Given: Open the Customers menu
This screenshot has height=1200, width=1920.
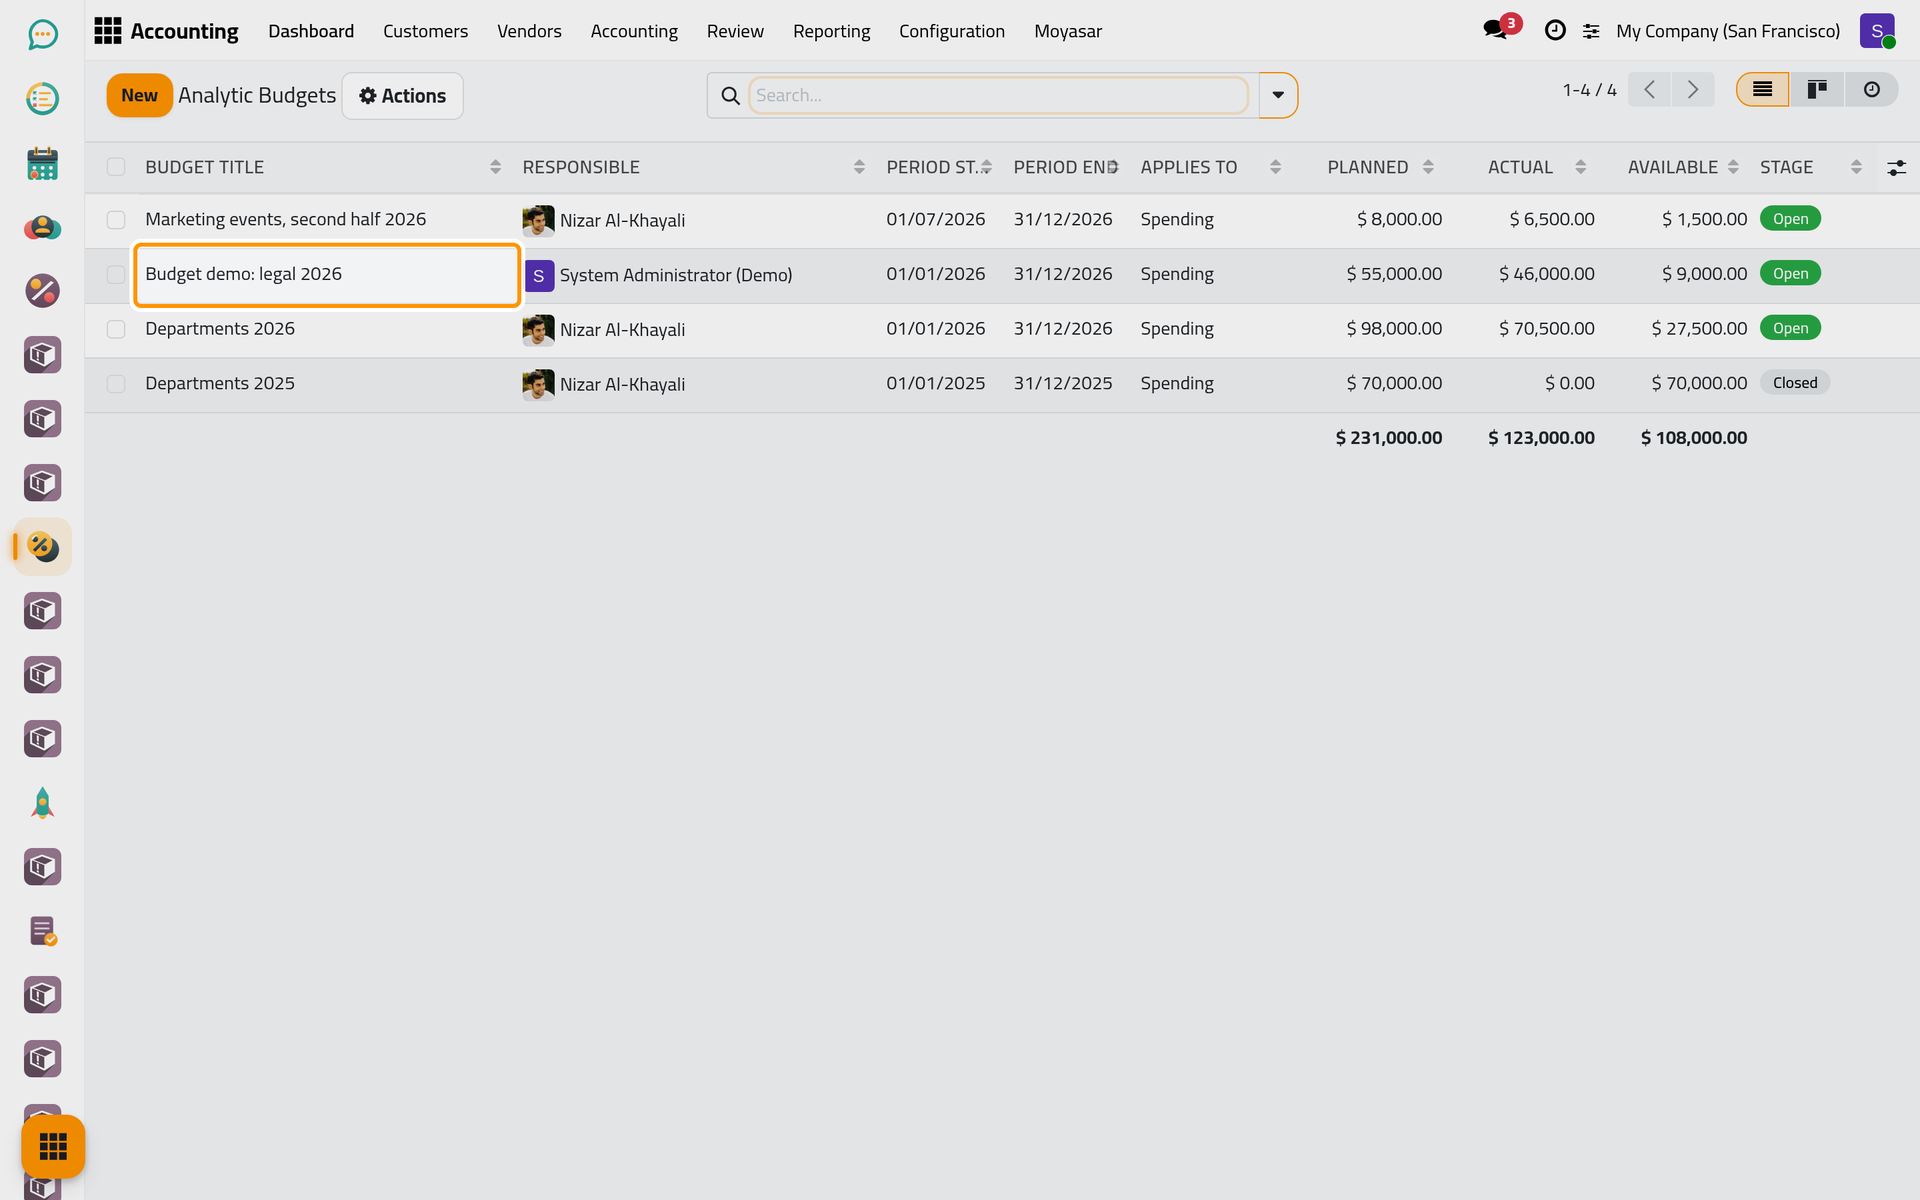Looking at the screenshot, I should [425, 31].
